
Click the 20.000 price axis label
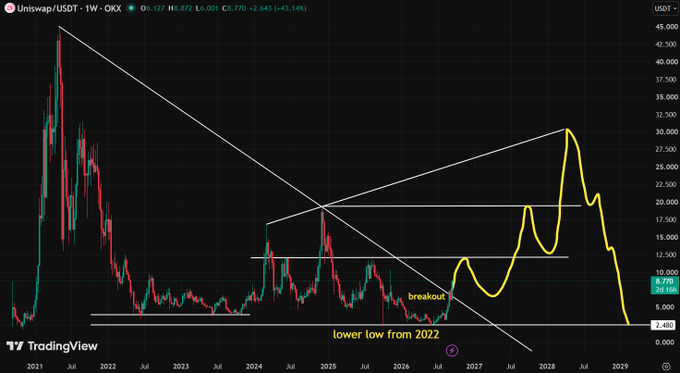pyautogui.click(x=666, y=202)
